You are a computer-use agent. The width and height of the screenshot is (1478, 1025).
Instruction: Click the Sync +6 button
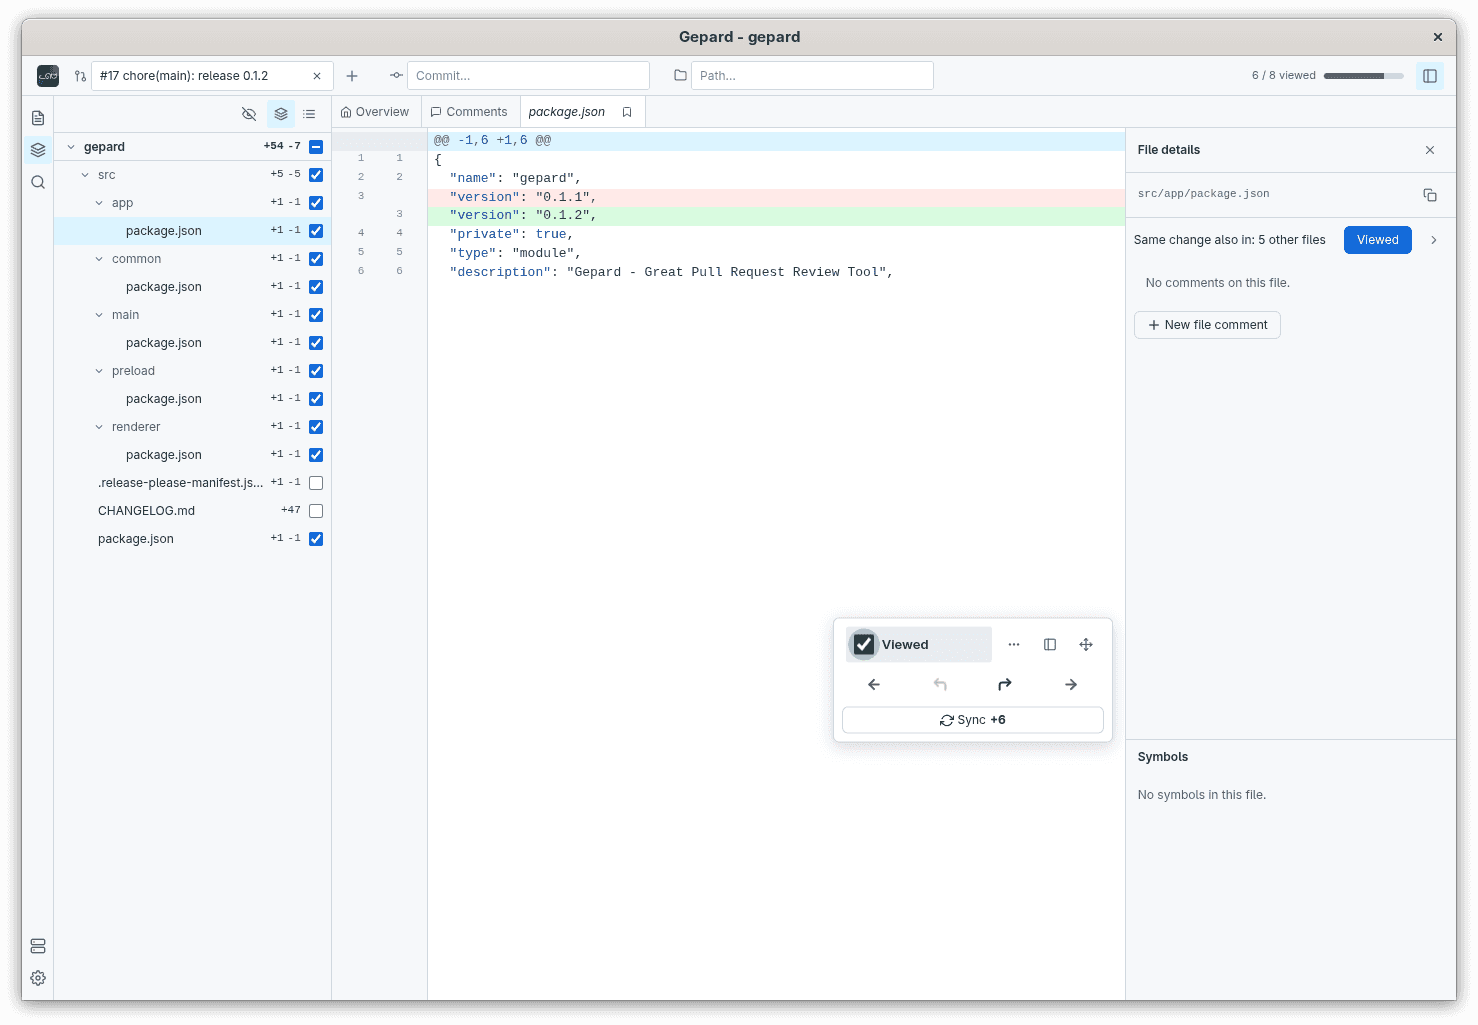(x=973, y=720)
